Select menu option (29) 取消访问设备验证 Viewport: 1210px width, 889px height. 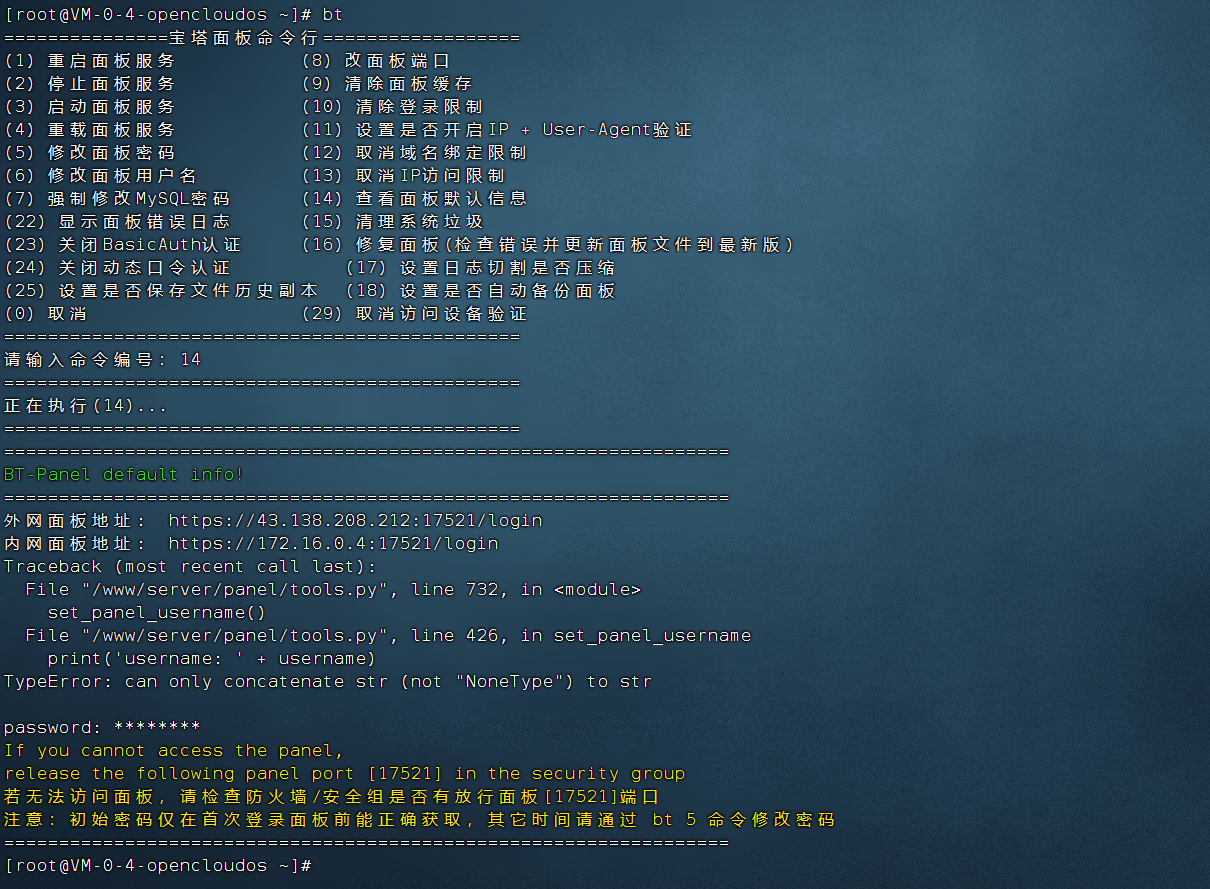coord(414,314)
